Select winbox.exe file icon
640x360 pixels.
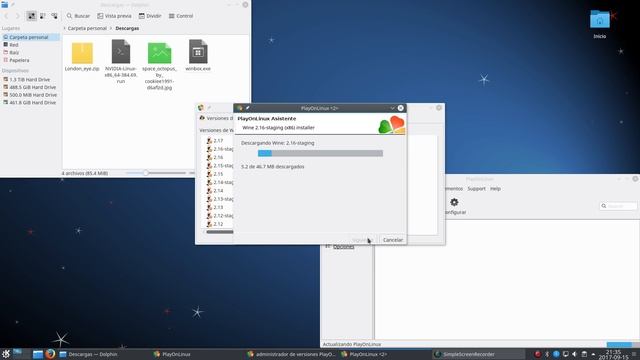(198, 51)
